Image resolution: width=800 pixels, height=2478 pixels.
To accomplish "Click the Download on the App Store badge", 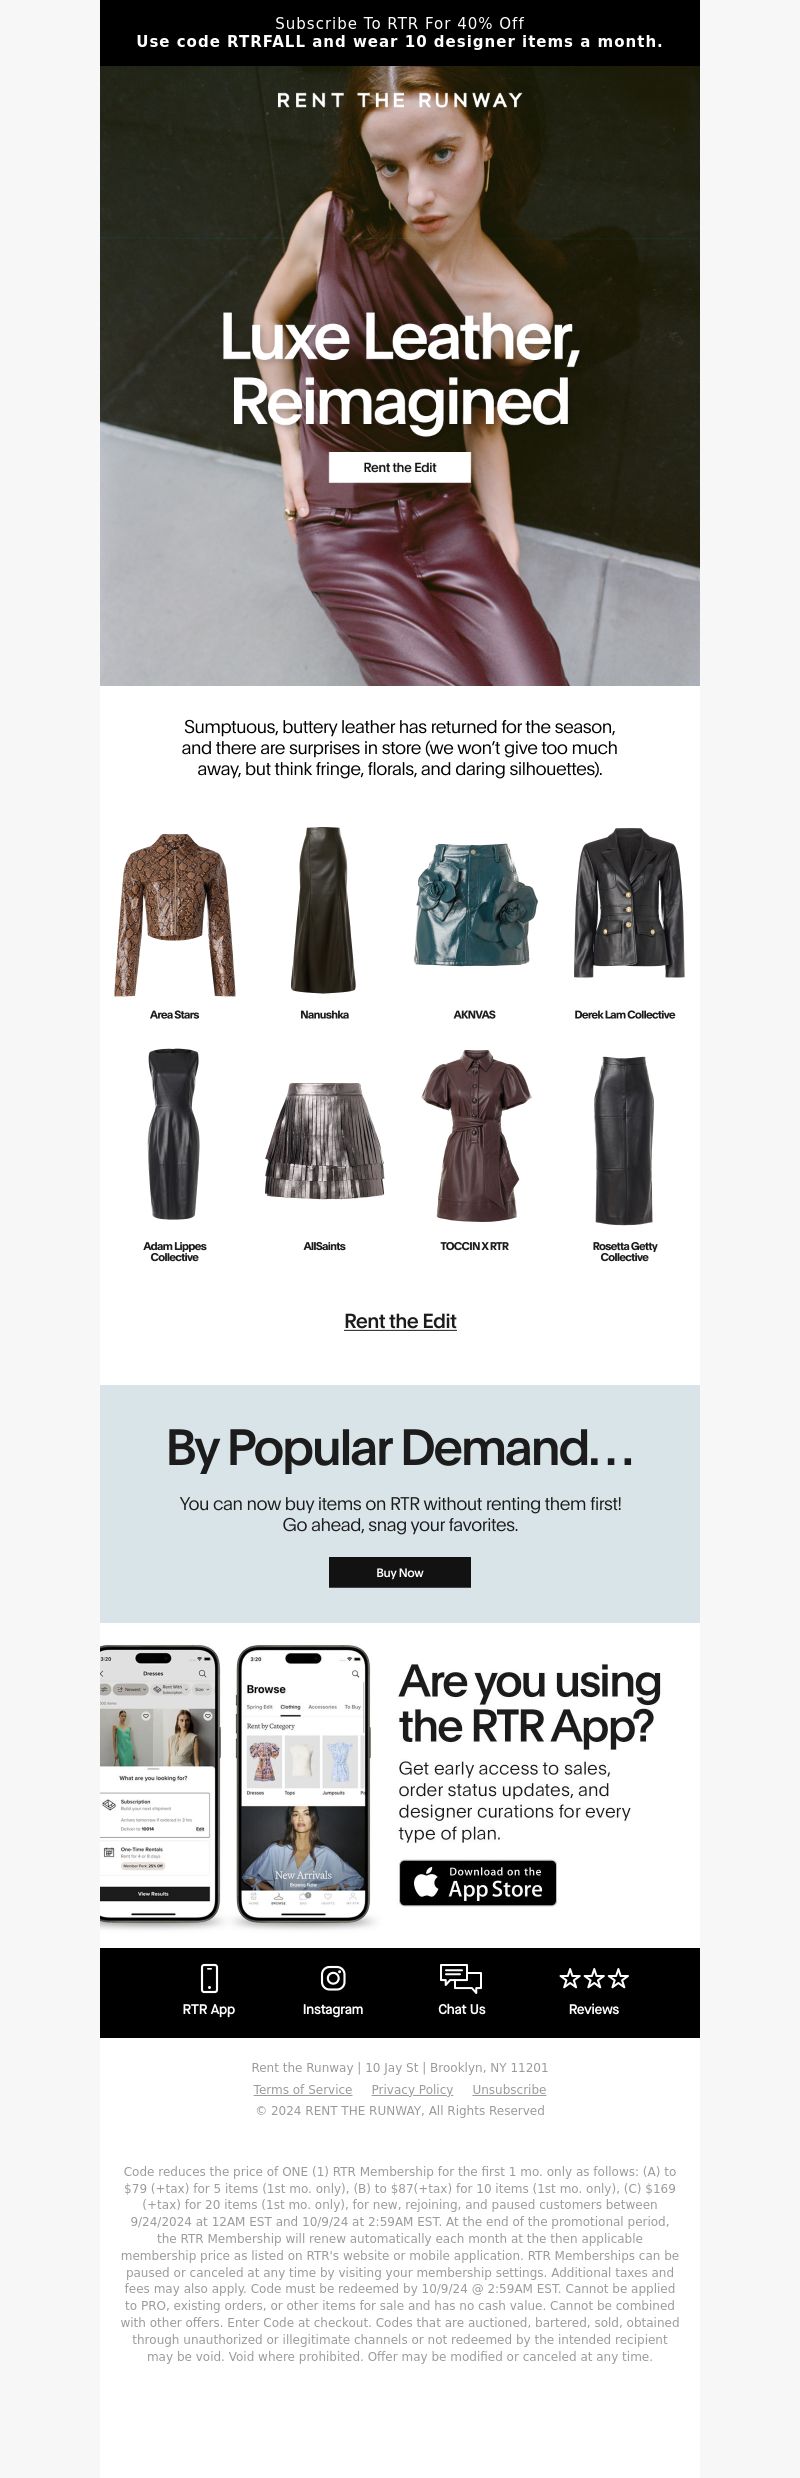I will tap(478, 1882).
